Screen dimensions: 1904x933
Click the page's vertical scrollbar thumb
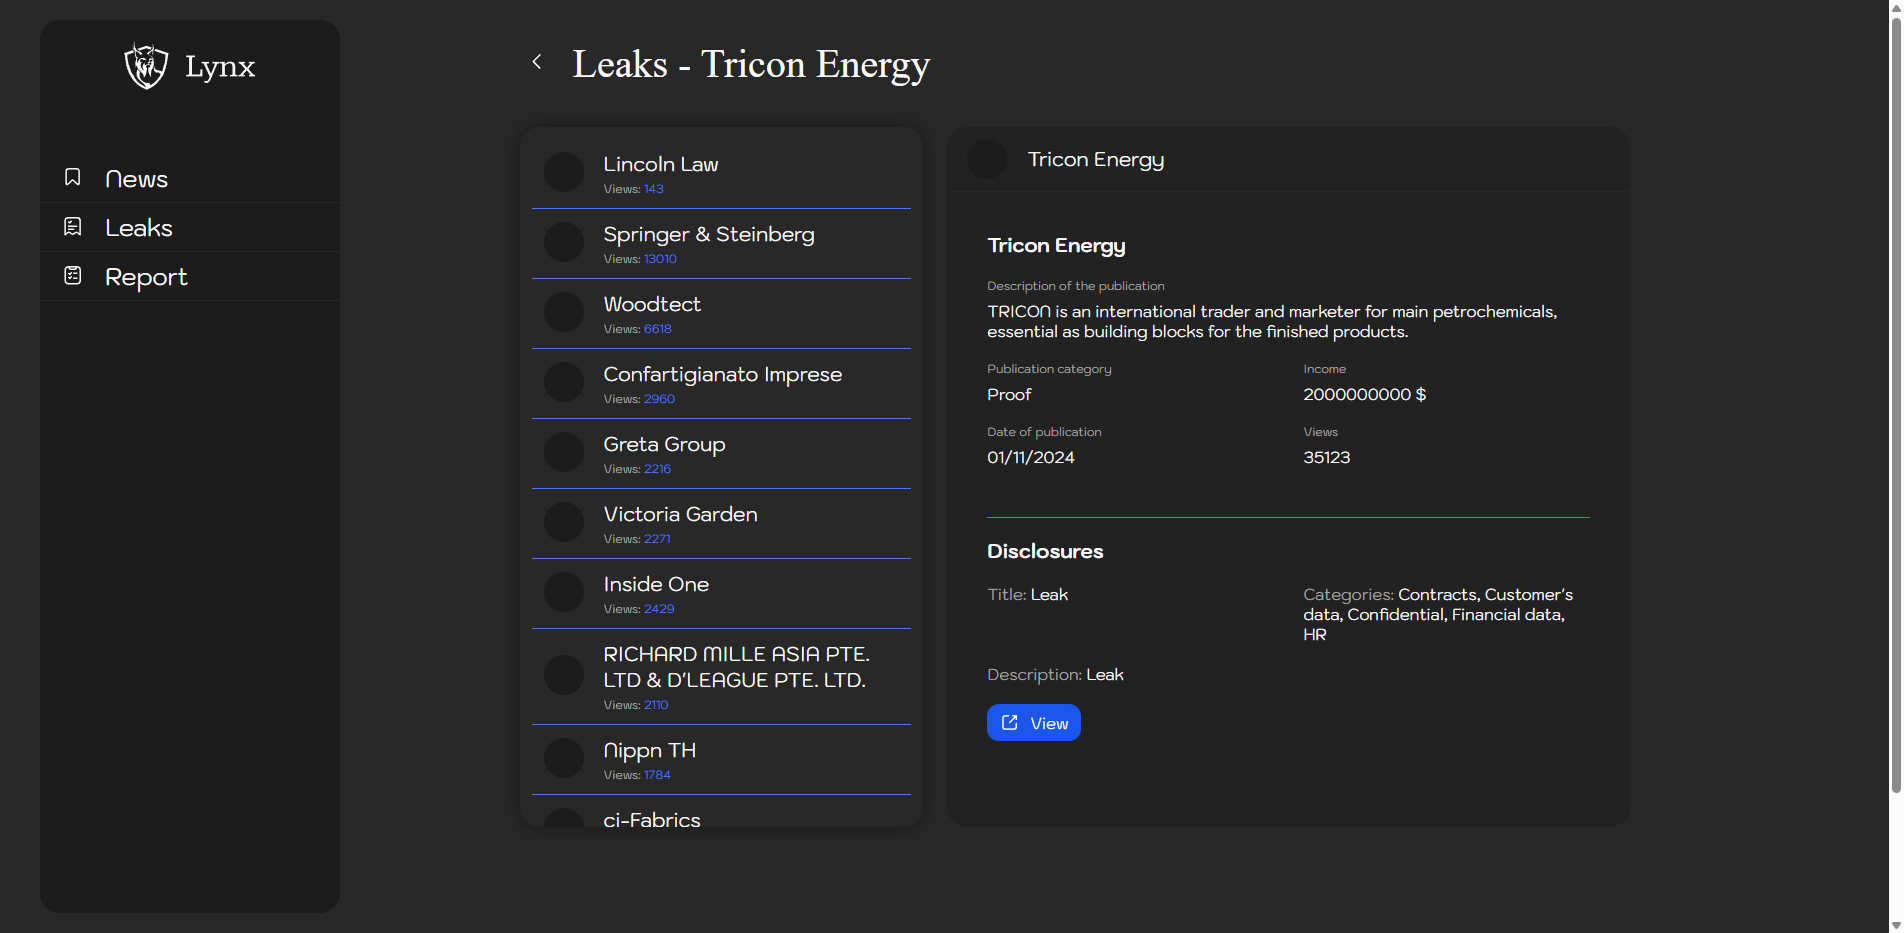[1895, 400]
